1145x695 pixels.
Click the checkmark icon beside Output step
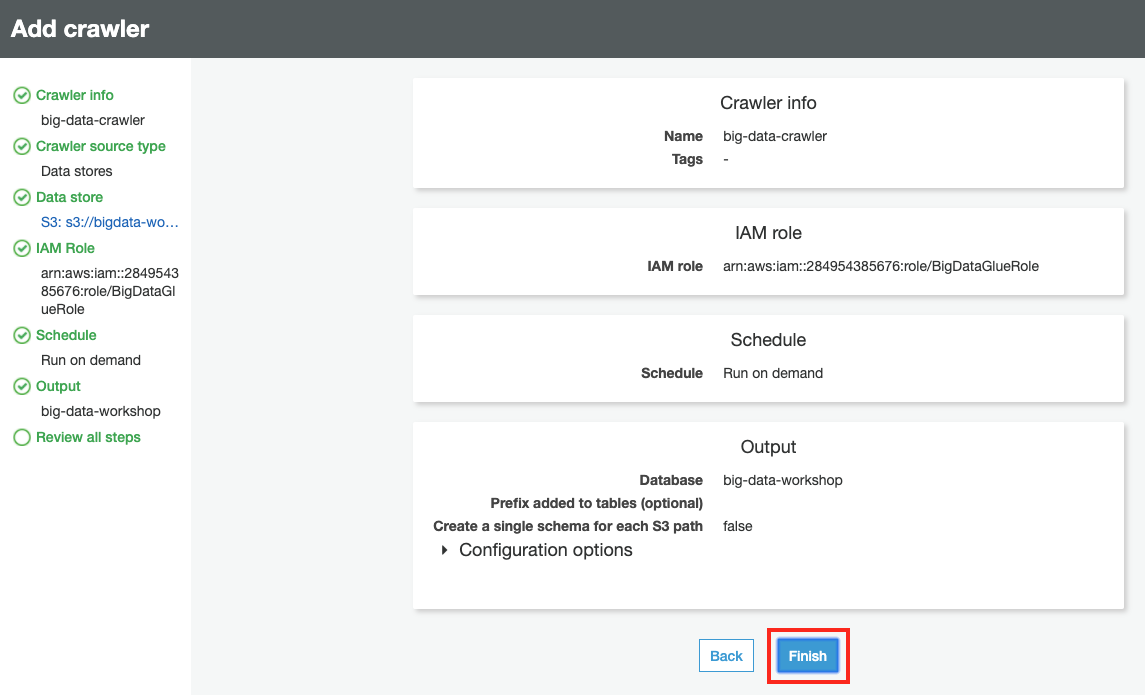(21, 386)
